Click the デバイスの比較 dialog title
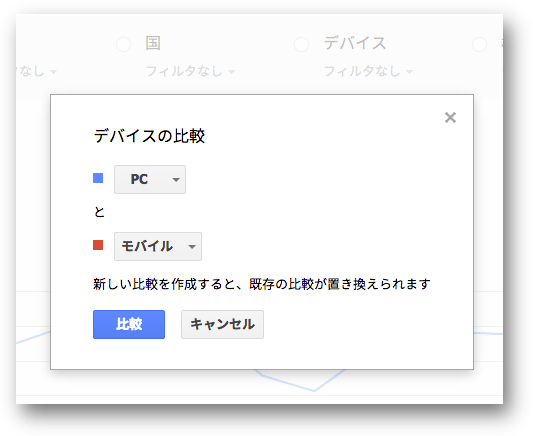The width and height of the screenshot is (533, 436). [x=149, y=136]
